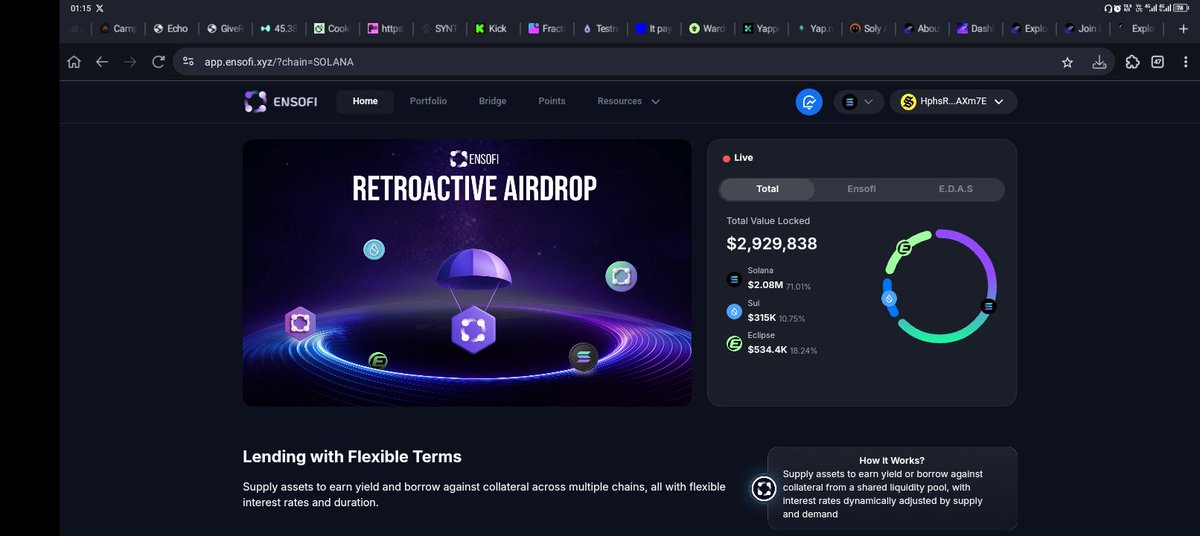Click the Ensofi icon in How it Works card
This screenshot has height=536, width=1200.
[765, 488]
